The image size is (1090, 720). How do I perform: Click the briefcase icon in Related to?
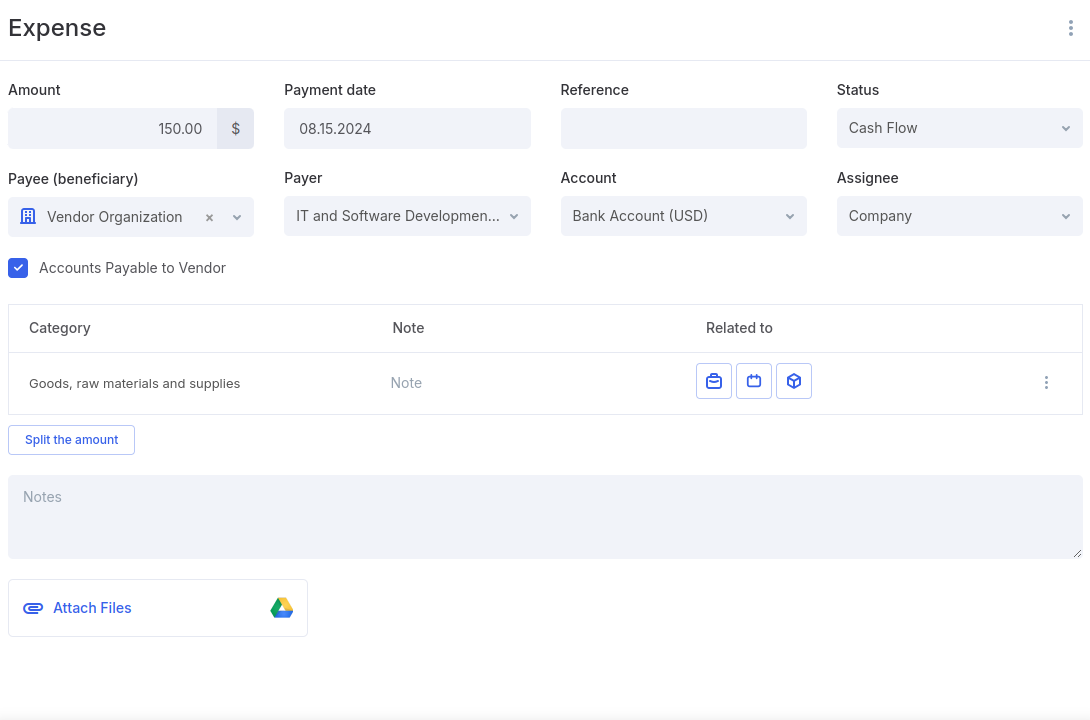(x=714, y=381)
